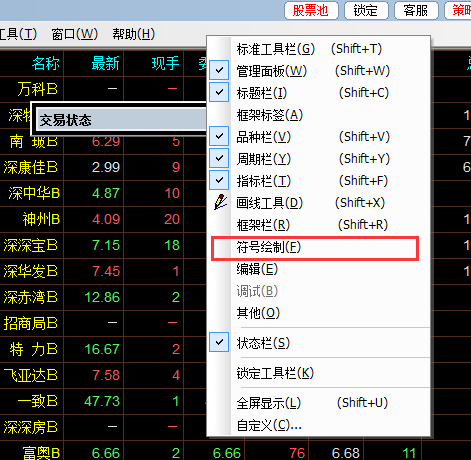Click the latest price 2.99

106,167
